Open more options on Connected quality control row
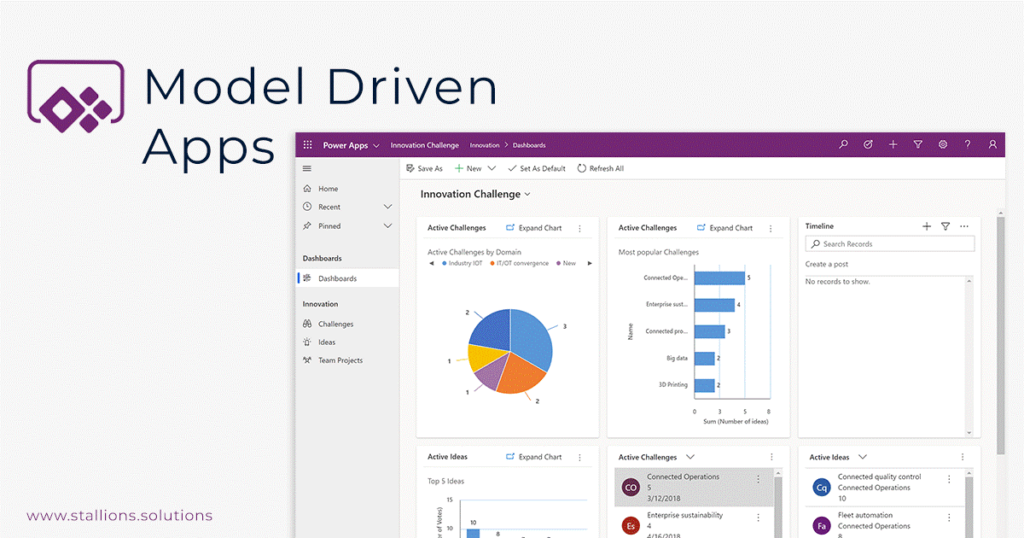Viewport: 1024px width, 538px height. [949, 479]
